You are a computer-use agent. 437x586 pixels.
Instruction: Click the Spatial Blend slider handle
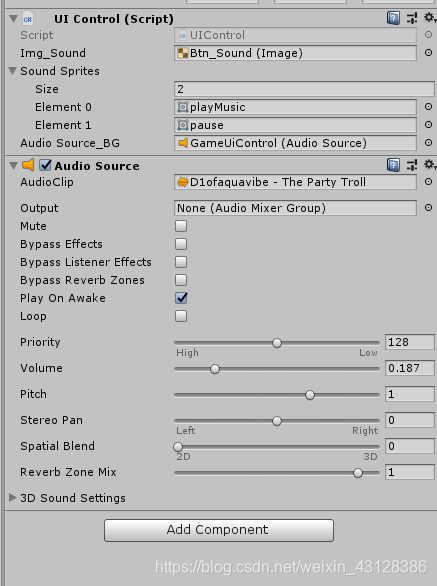click(x=178, y=447)
